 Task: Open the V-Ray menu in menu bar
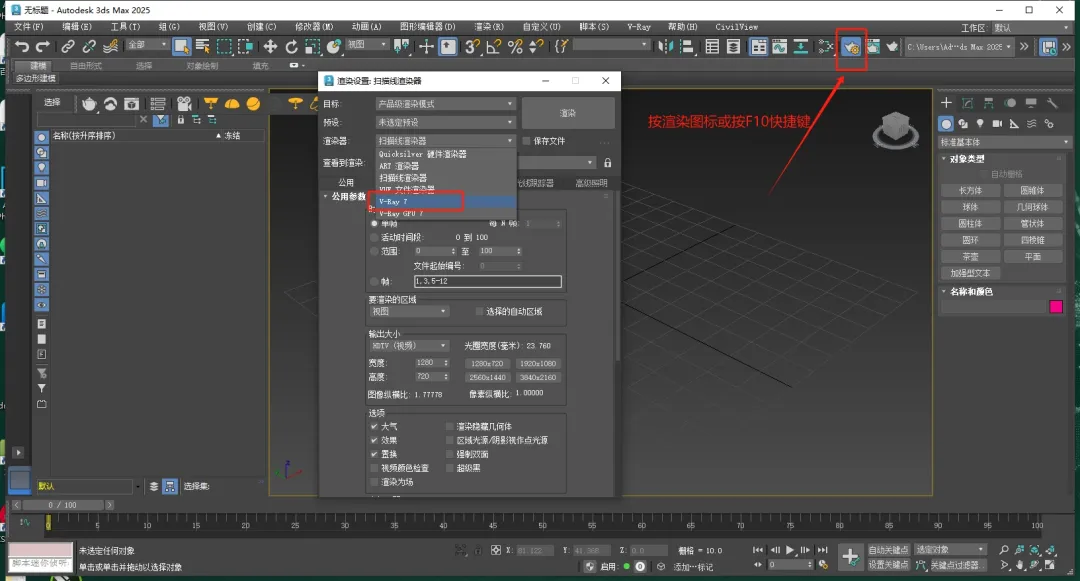coord(639,26)
